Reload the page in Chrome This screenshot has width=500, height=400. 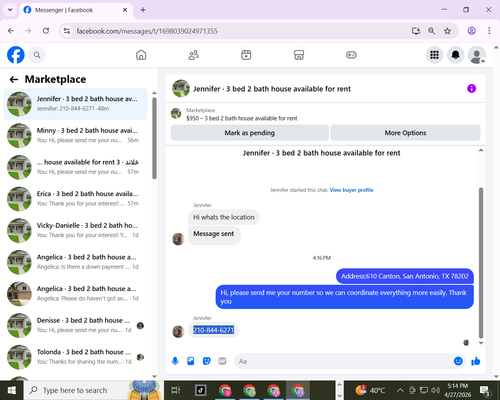coord(46,31)
